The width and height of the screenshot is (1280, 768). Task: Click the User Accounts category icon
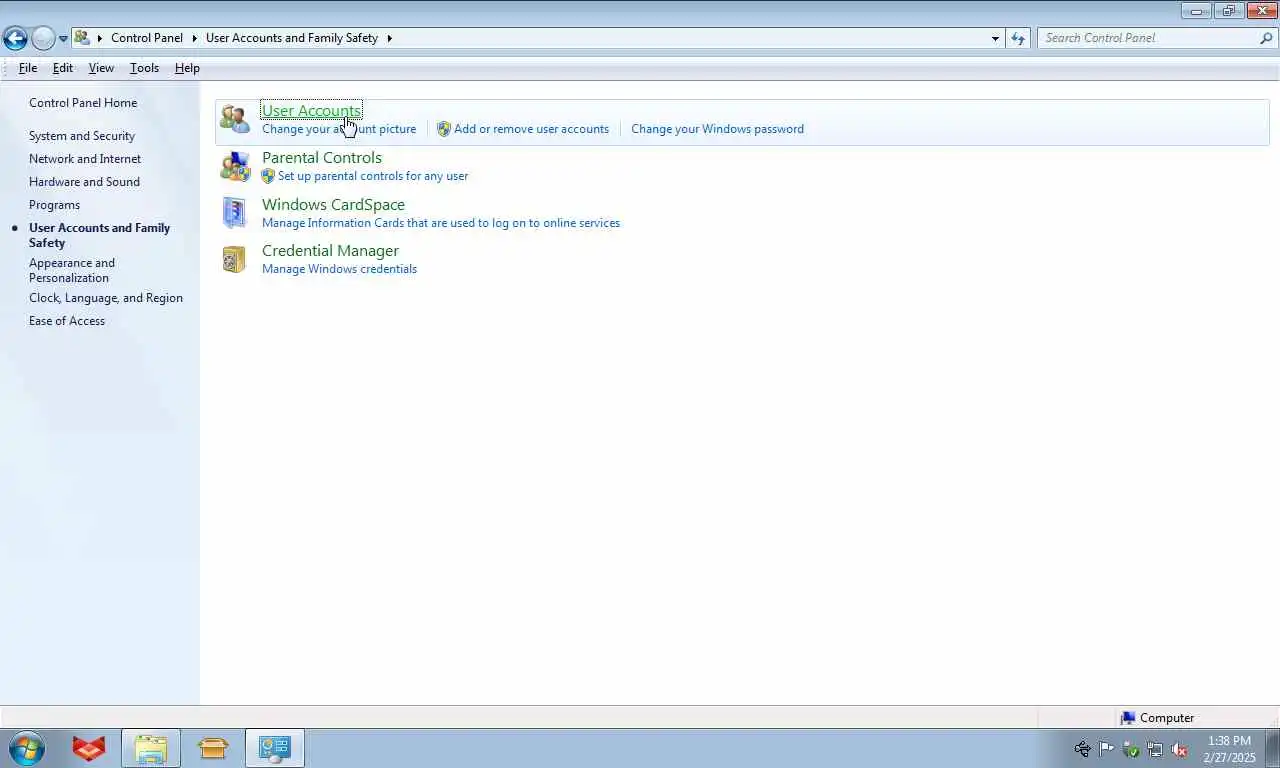coord(235,119)
